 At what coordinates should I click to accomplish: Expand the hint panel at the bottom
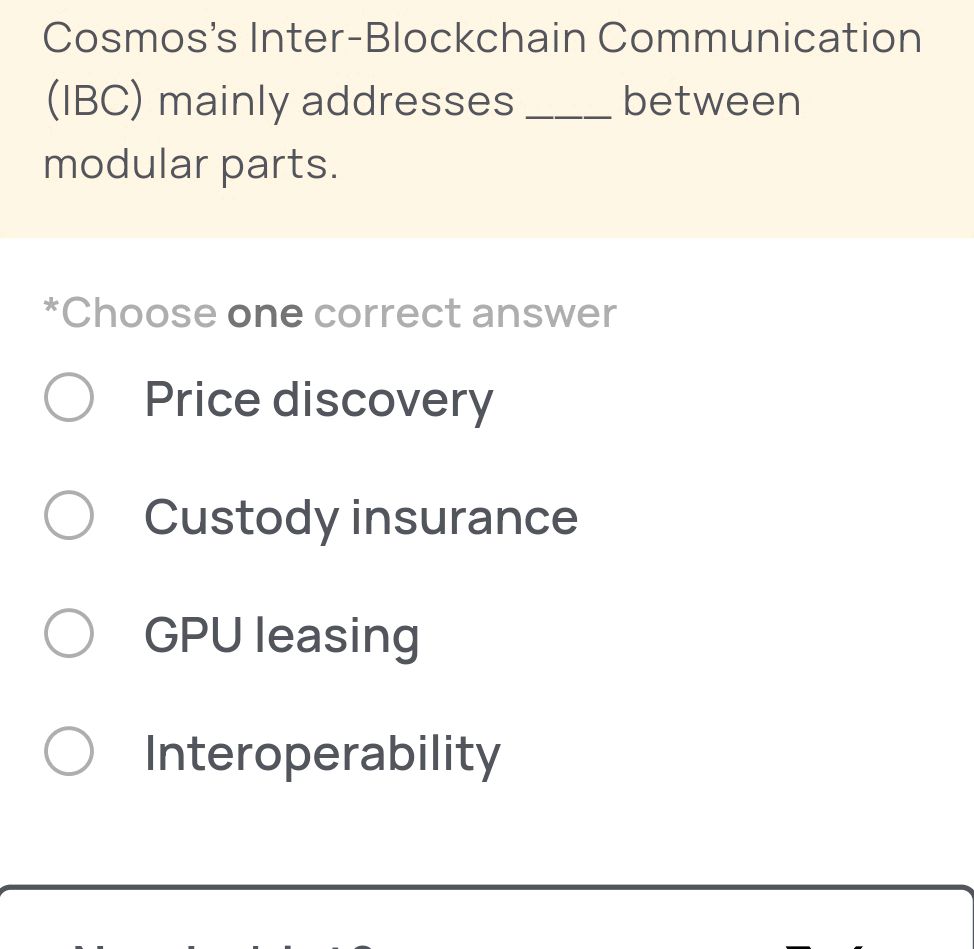pos(487,935)
